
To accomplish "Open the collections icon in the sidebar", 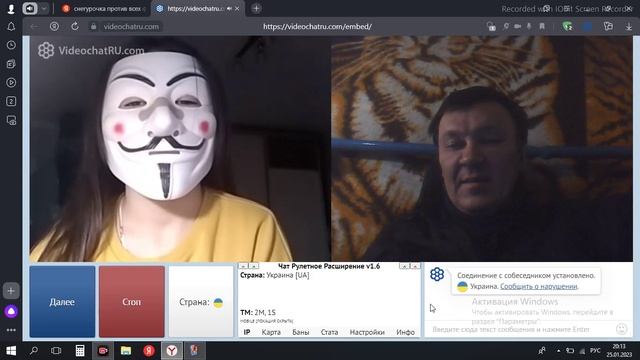I will click(11, 64).
